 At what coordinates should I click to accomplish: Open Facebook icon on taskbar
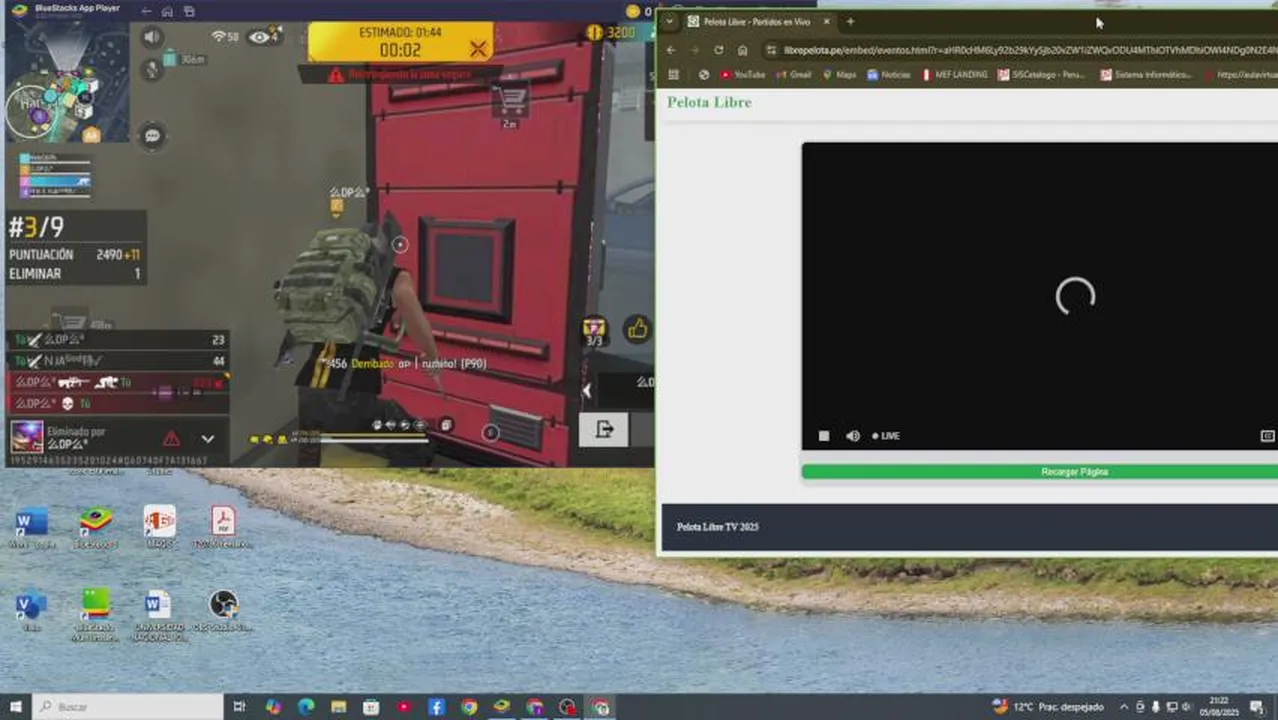tap(436, 707)
